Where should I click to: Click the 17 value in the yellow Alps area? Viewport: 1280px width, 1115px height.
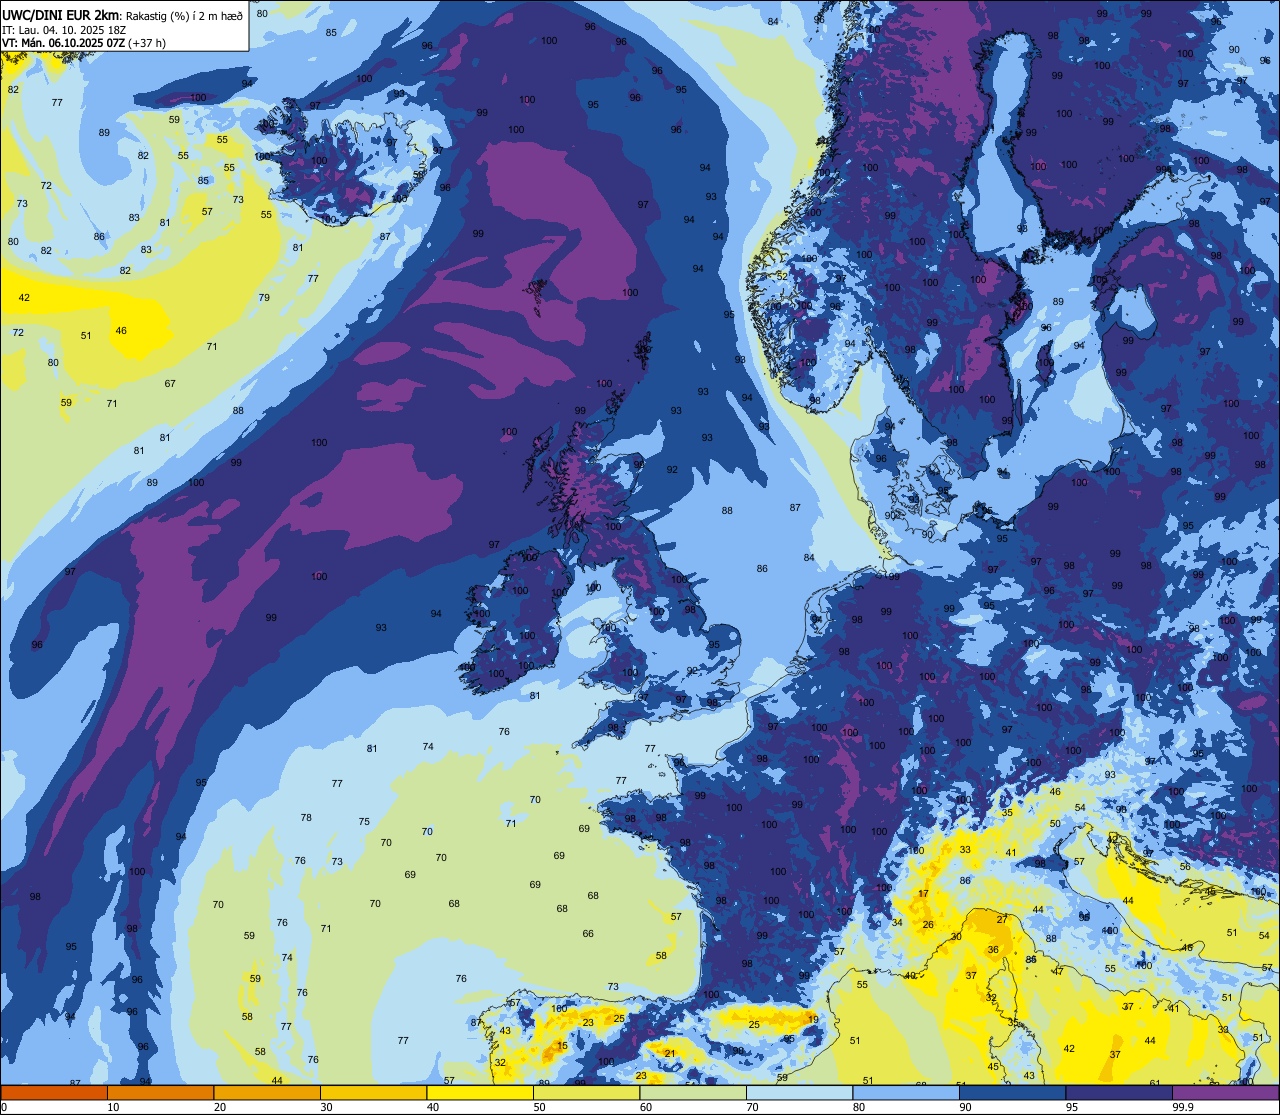[x=923, y=894]
